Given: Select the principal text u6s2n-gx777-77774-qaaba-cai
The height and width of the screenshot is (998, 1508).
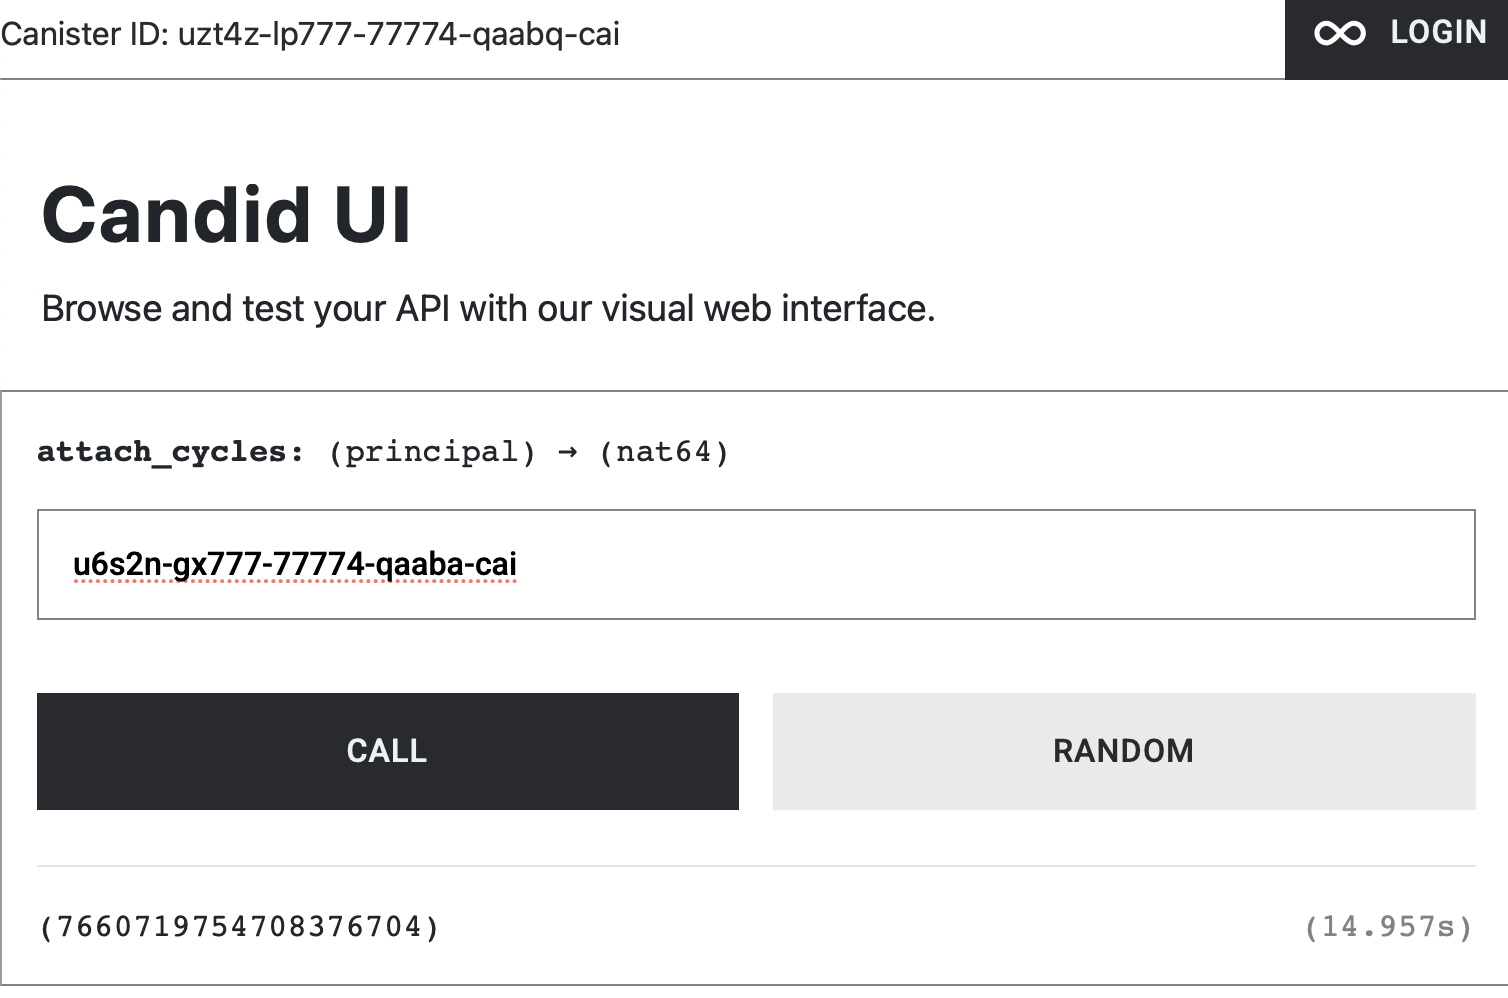Looking at the screenshot, I should [294, 564].
